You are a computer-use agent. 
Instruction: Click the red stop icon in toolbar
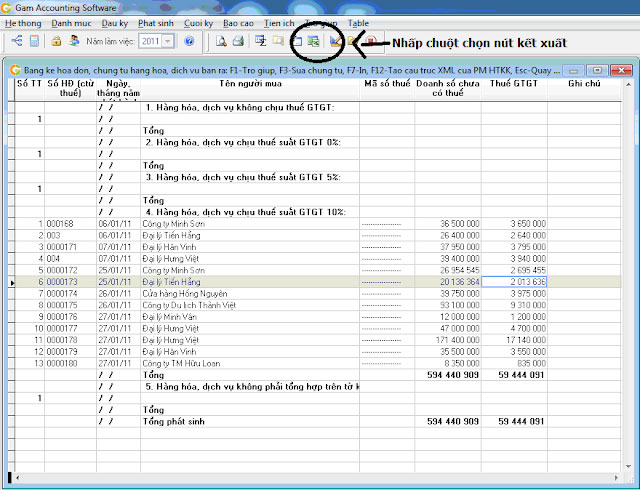372,41
